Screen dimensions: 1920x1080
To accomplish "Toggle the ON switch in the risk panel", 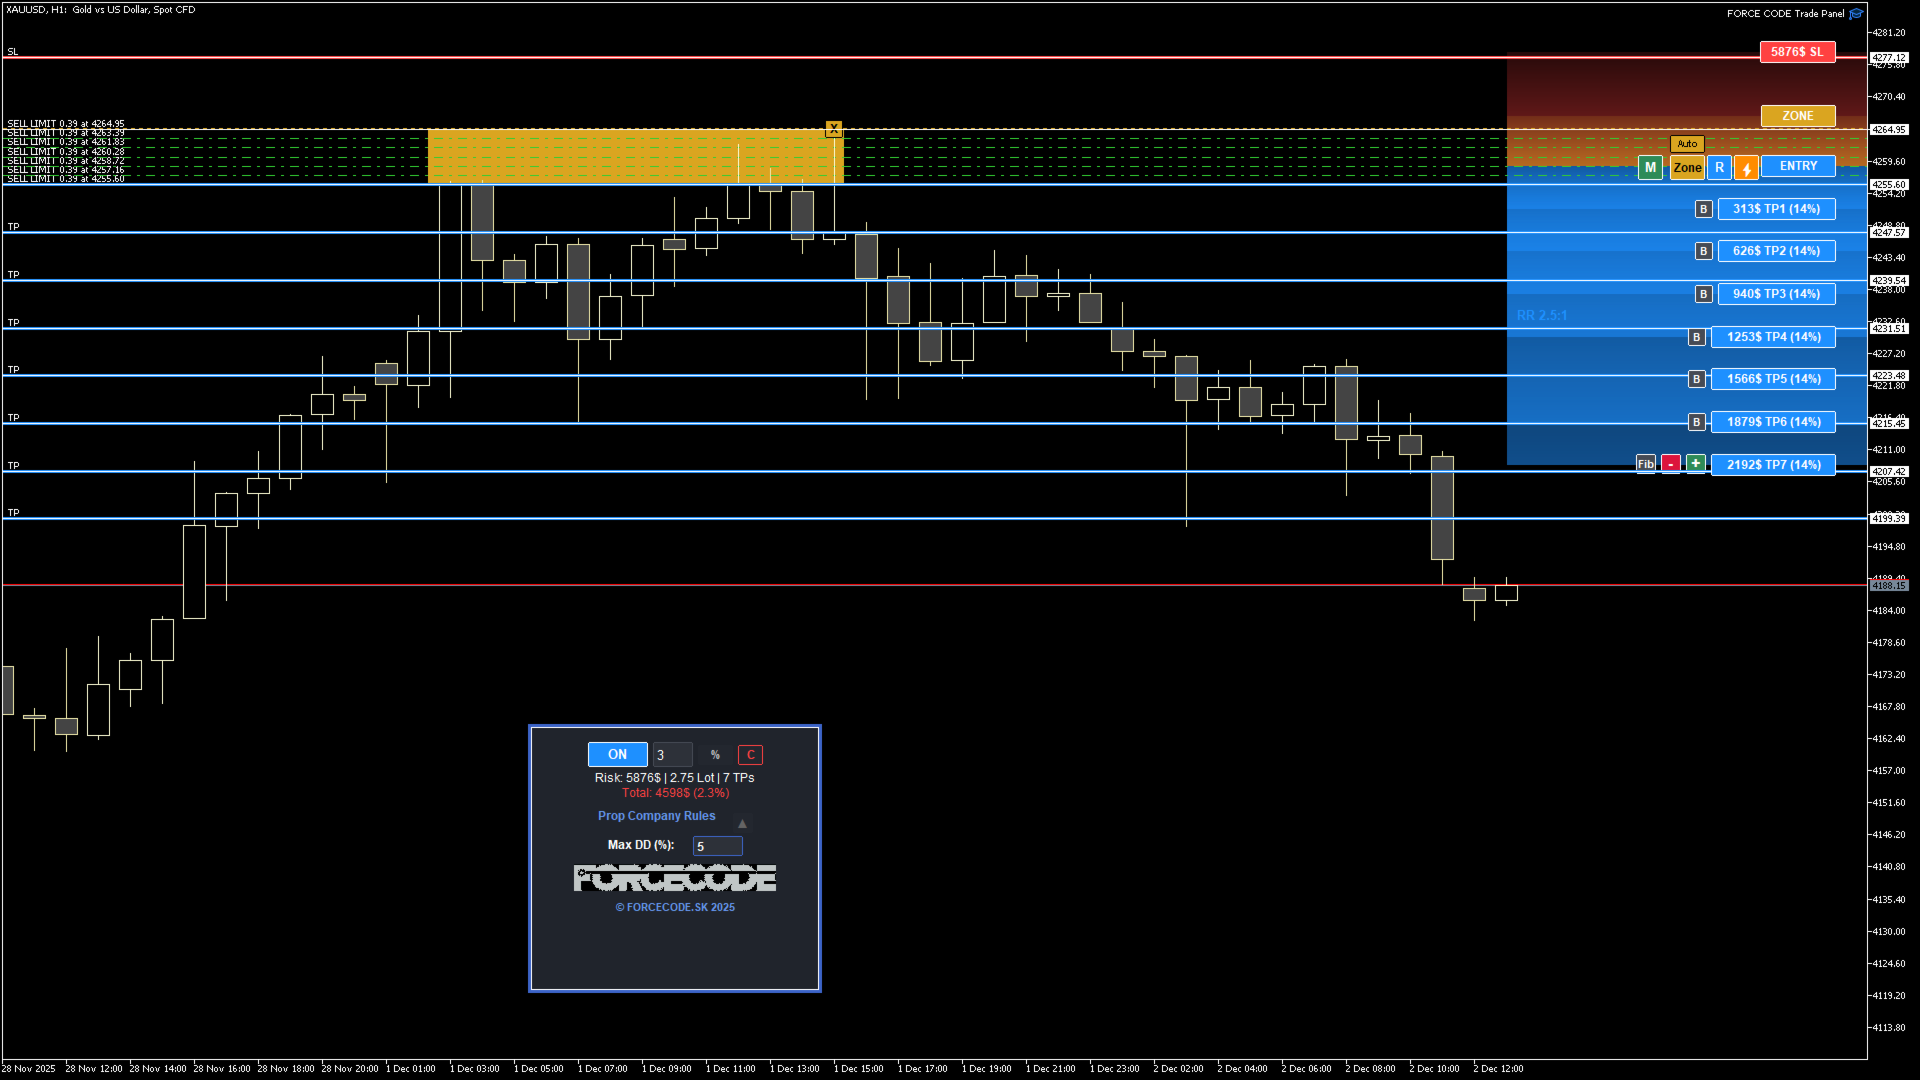I will (617, 754).
